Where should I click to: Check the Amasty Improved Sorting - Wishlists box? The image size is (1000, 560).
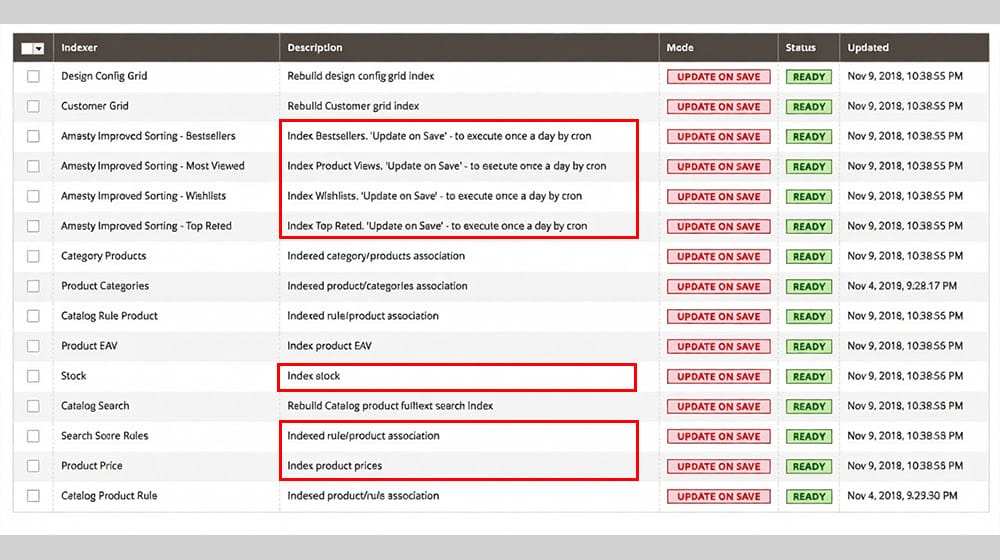(33, 196)
